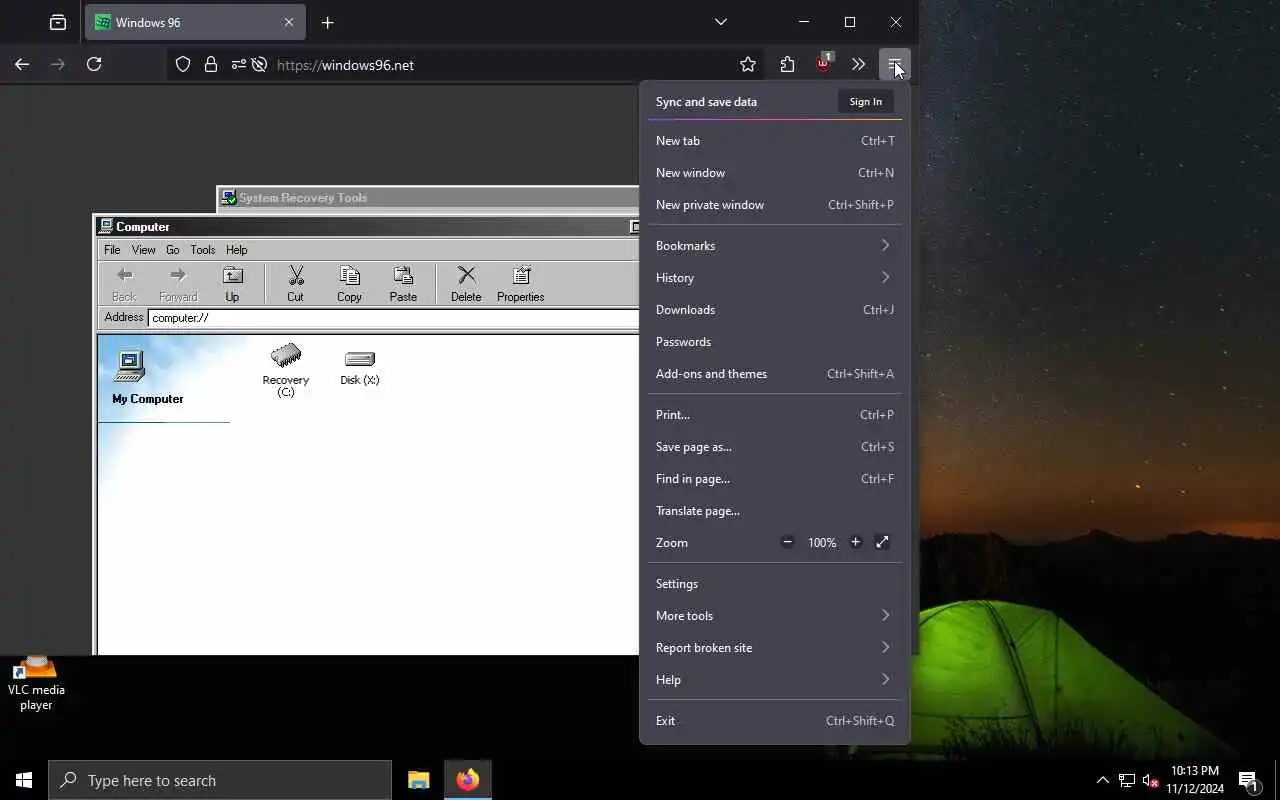Open the VLC media player desktop shortcut
This screenshot has height=800, width=1280.
coord(36,682)
